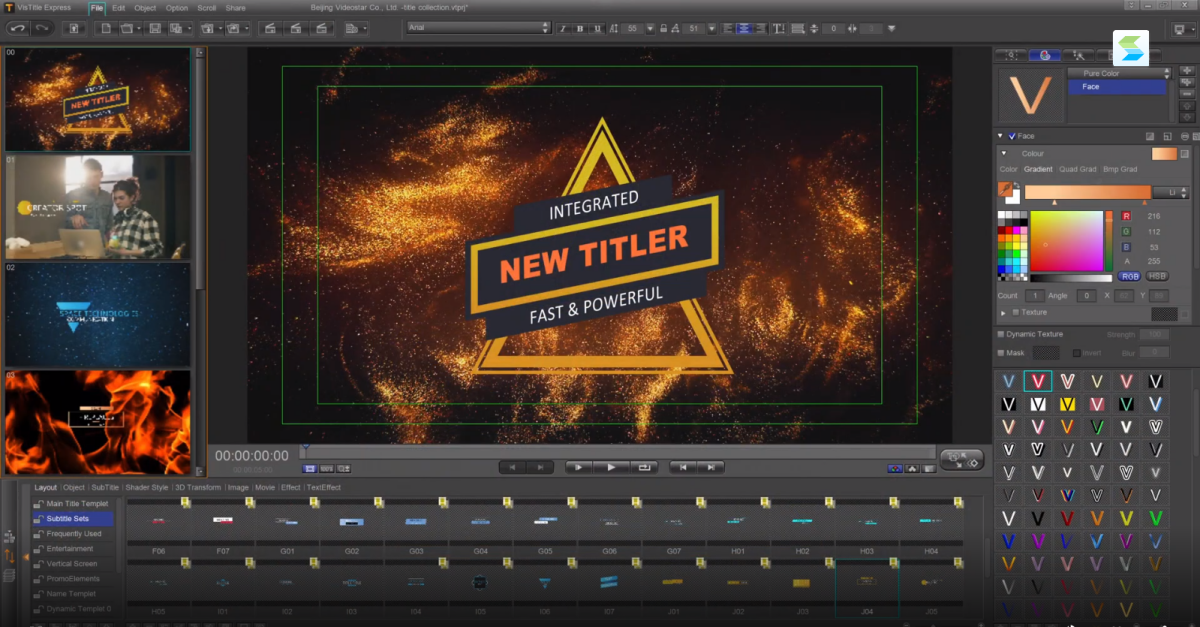The image size is (1200, 627).
Task: Collapse the Colour section
Action: pyautogui.click(x=1004, y=154)
